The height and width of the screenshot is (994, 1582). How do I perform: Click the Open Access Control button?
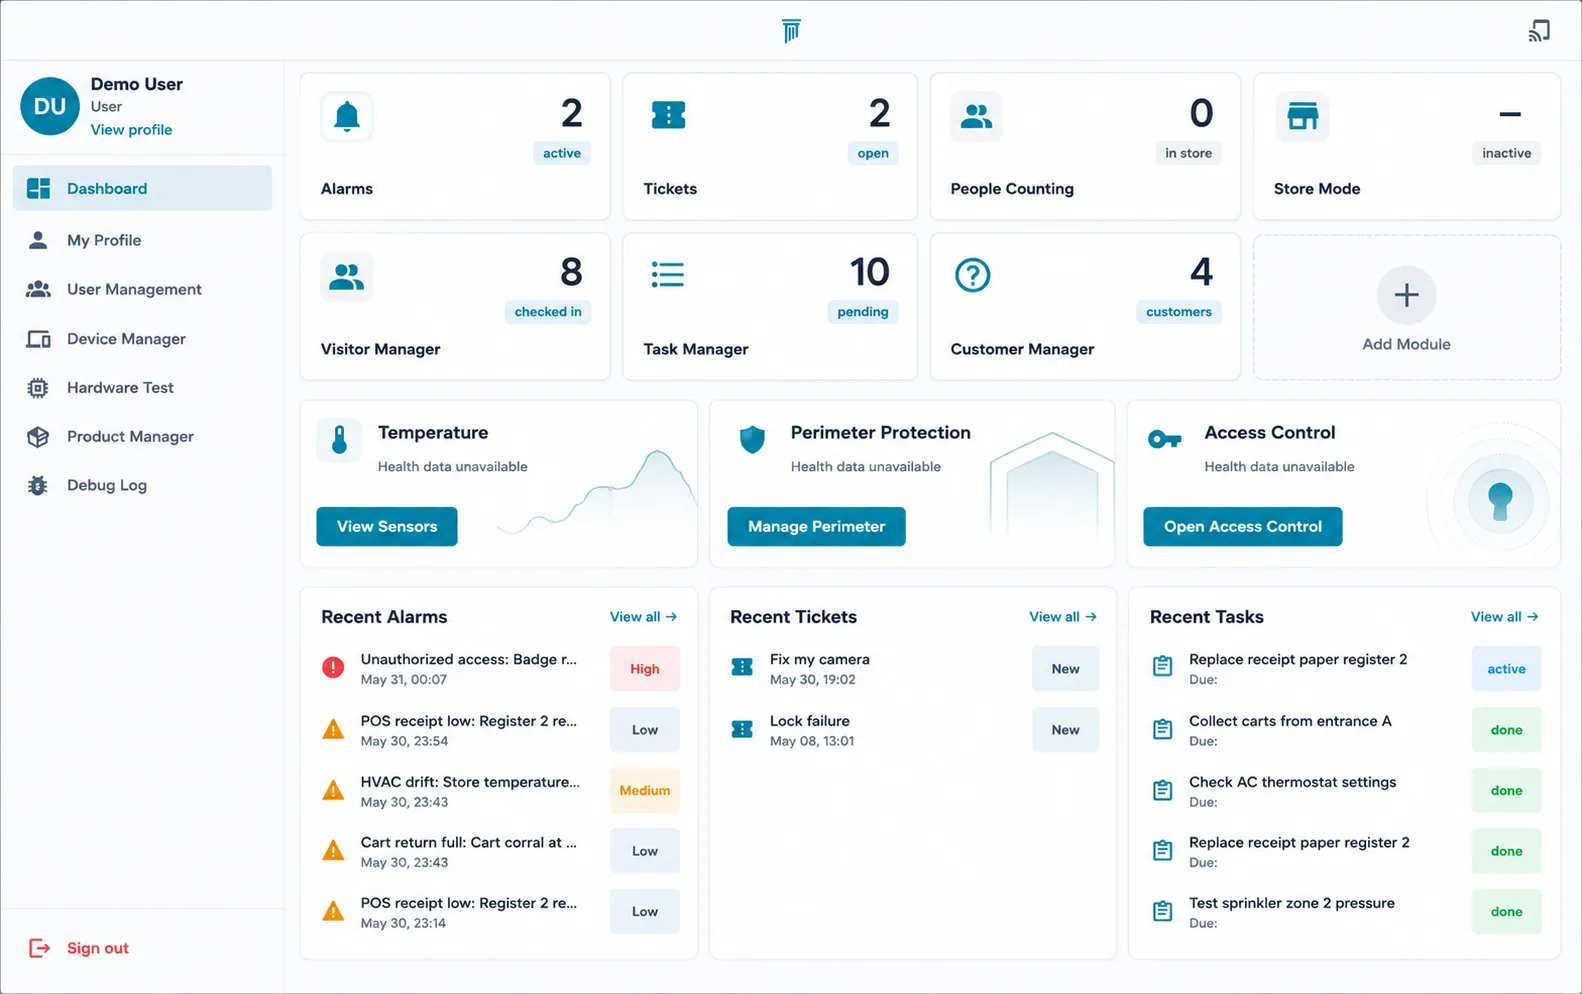(x=1243, y=527)
